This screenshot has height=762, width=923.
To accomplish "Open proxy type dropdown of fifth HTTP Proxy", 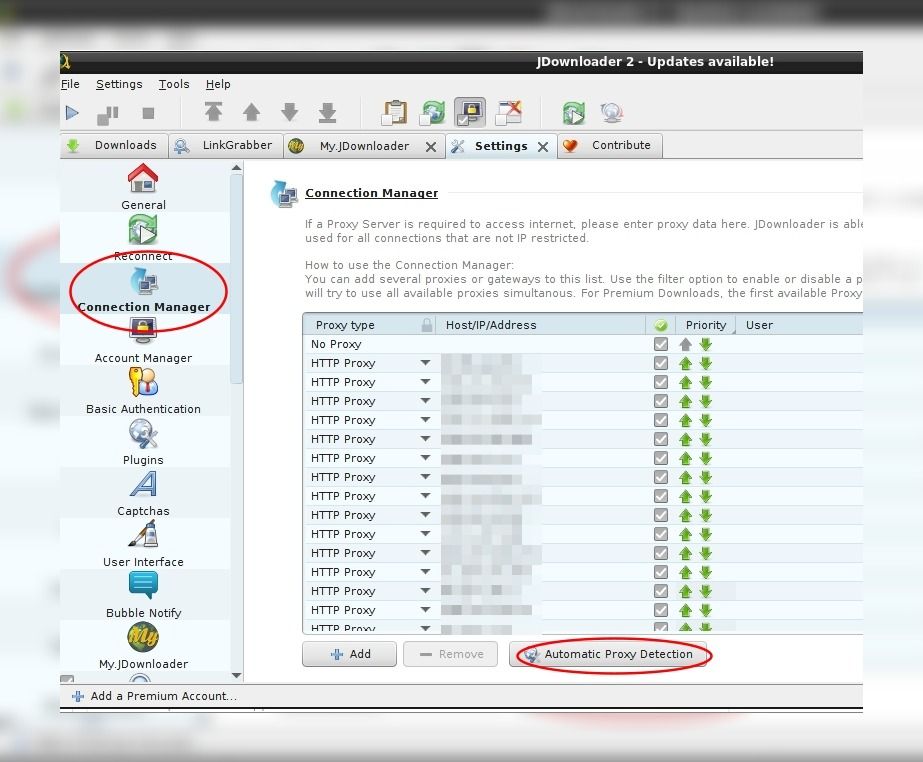I will click(426, 439).
